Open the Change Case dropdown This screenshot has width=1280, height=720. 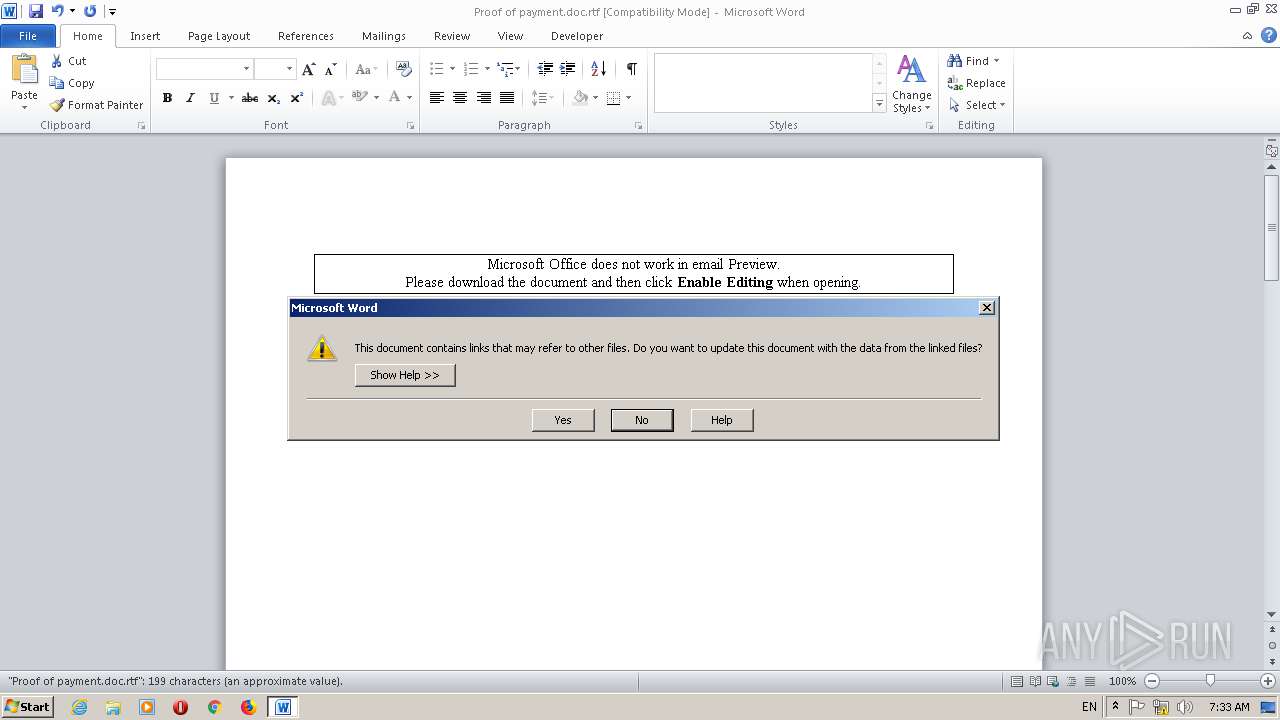366,69
